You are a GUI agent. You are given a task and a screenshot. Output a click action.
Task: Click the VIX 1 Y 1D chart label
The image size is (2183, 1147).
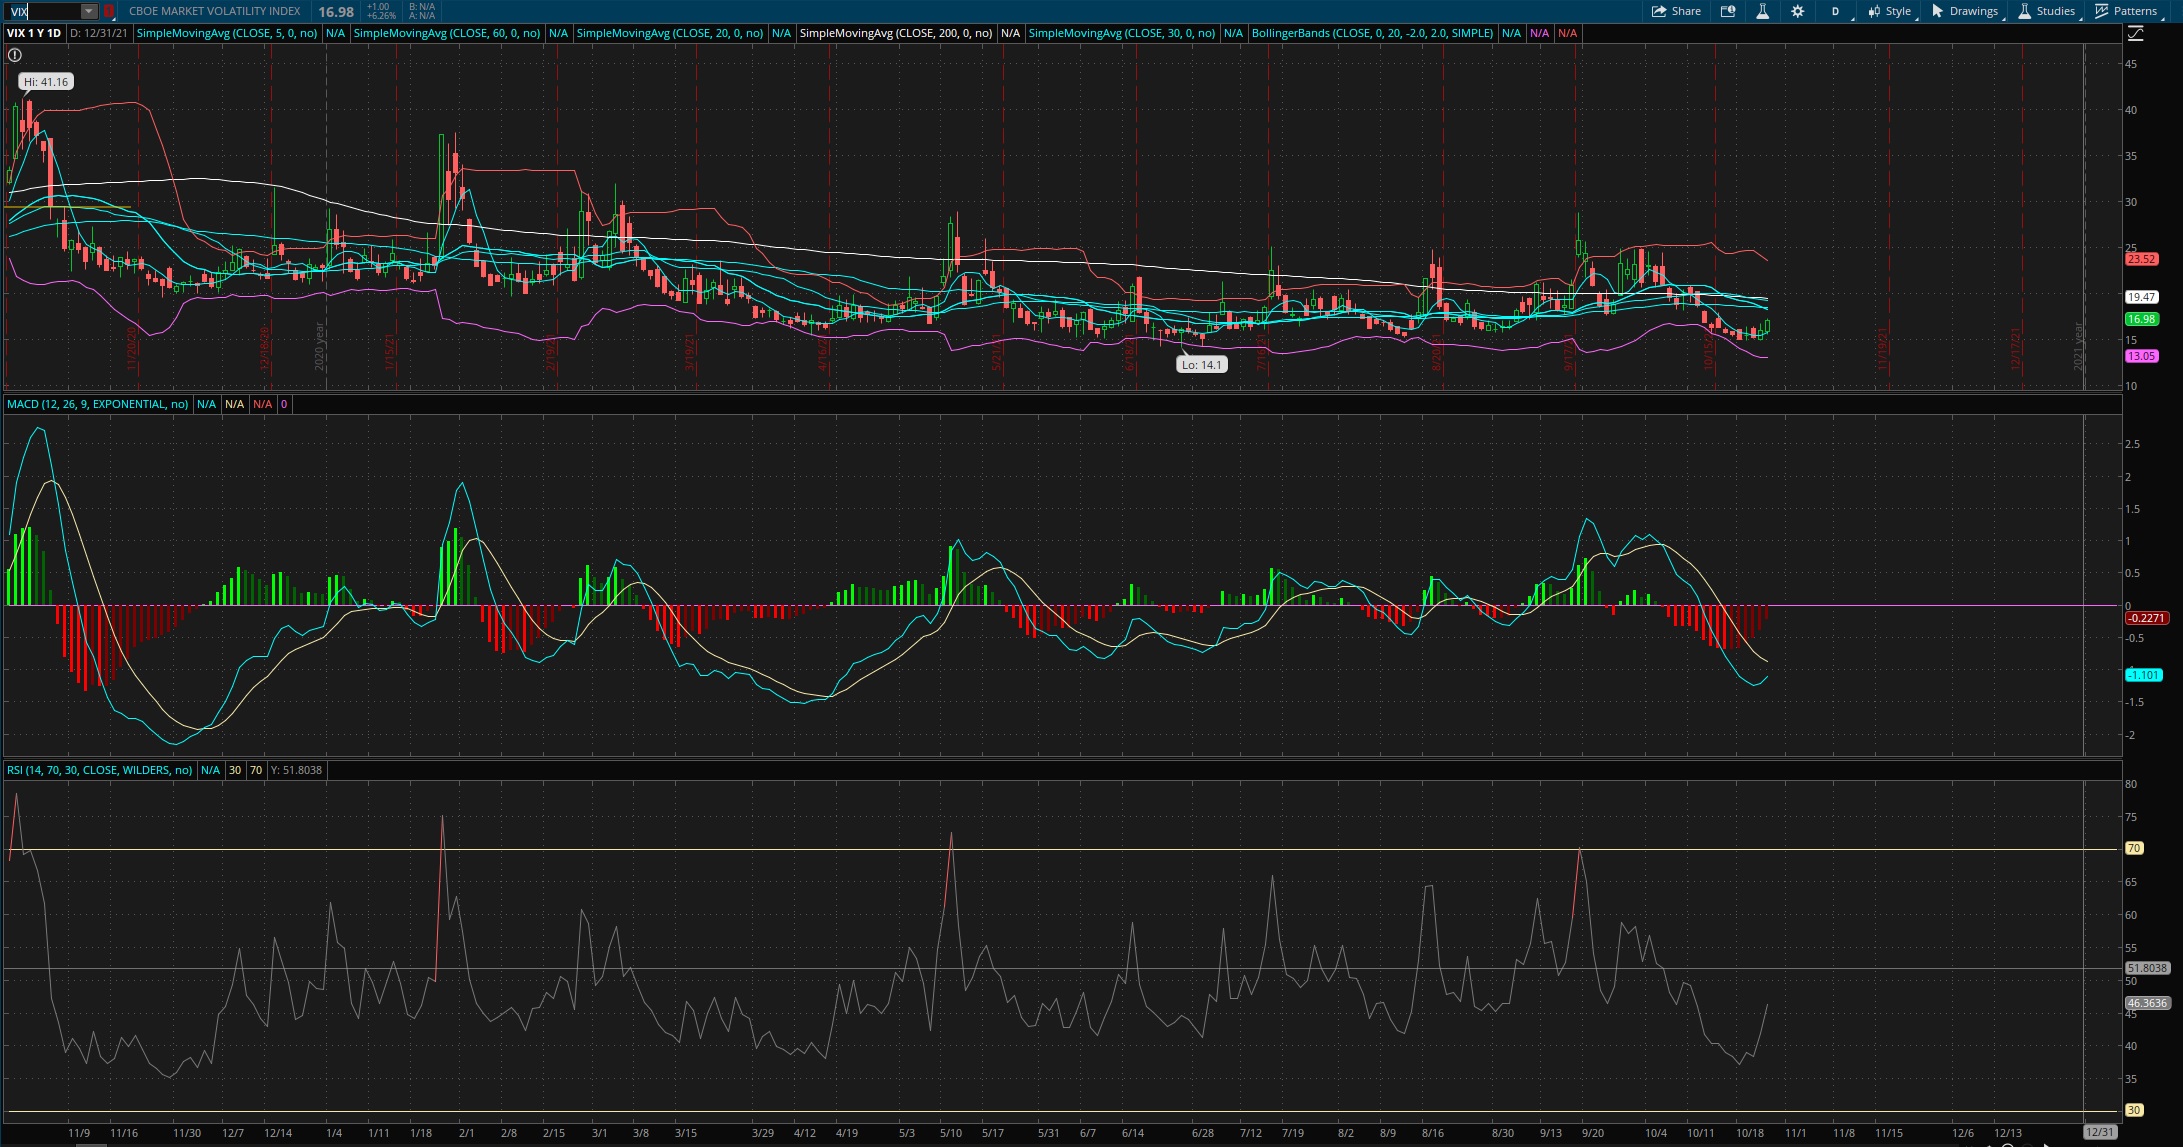pyautogui.click(x=34, y=33)
